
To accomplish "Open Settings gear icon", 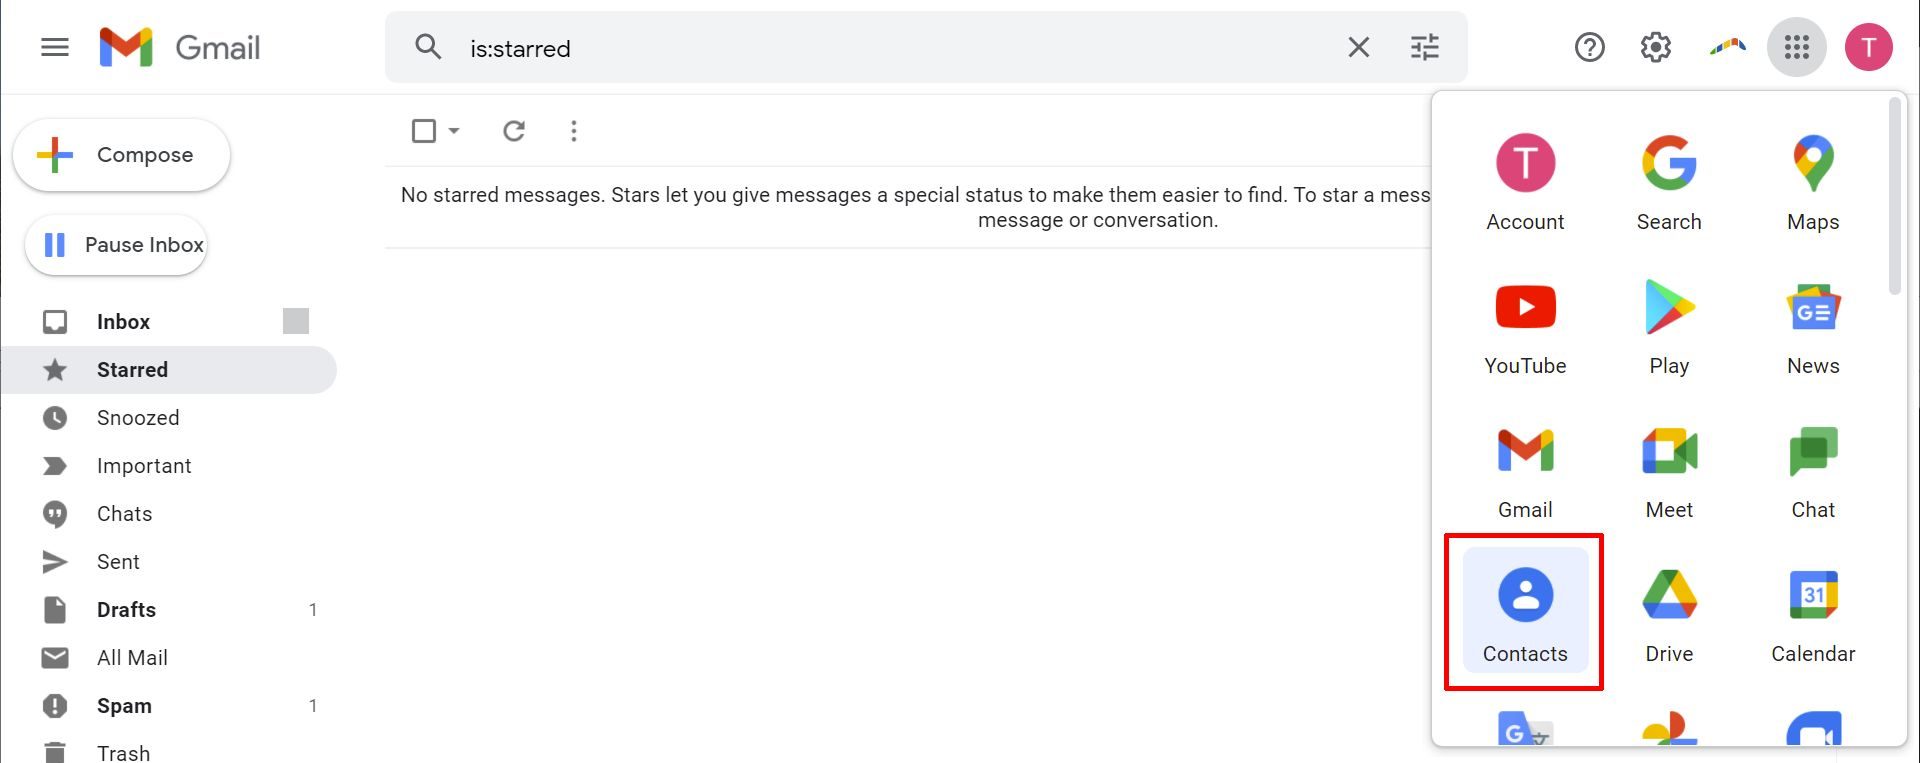I will [x=1656, y=47].
